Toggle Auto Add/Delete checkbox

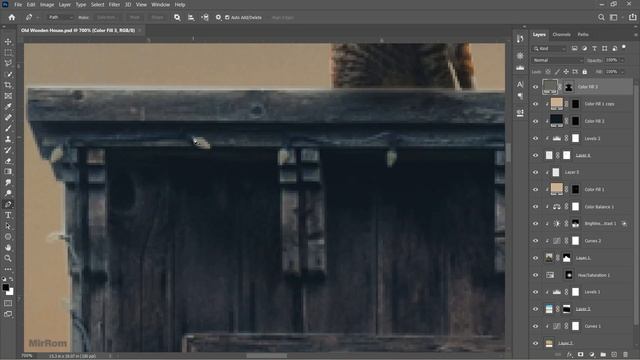click(x=227, y=18)
